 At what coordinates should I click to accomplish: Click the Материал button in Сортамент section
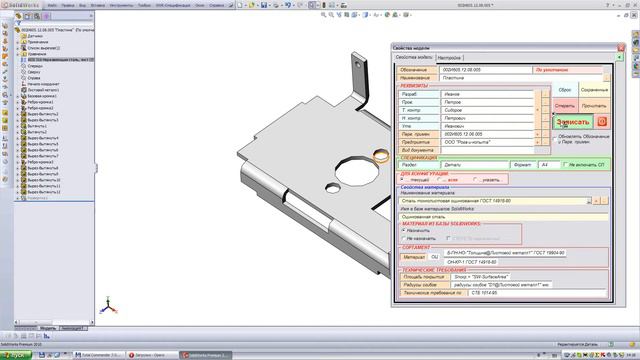(413, 257)
